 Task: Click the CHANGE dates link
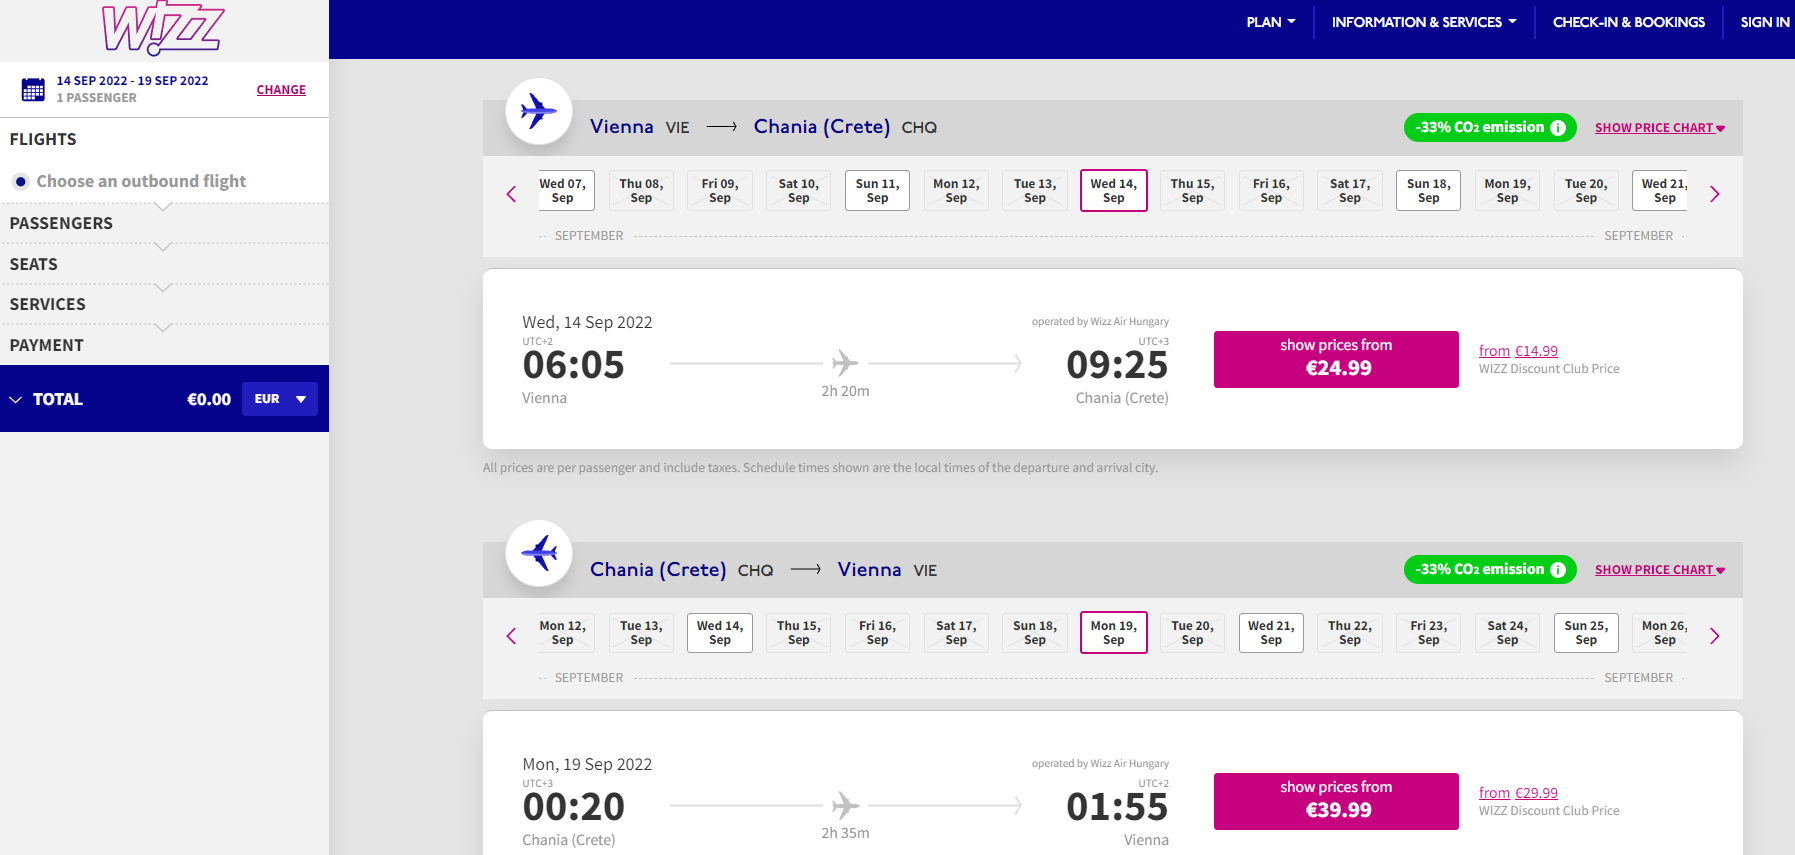click(x=281, y=90)
